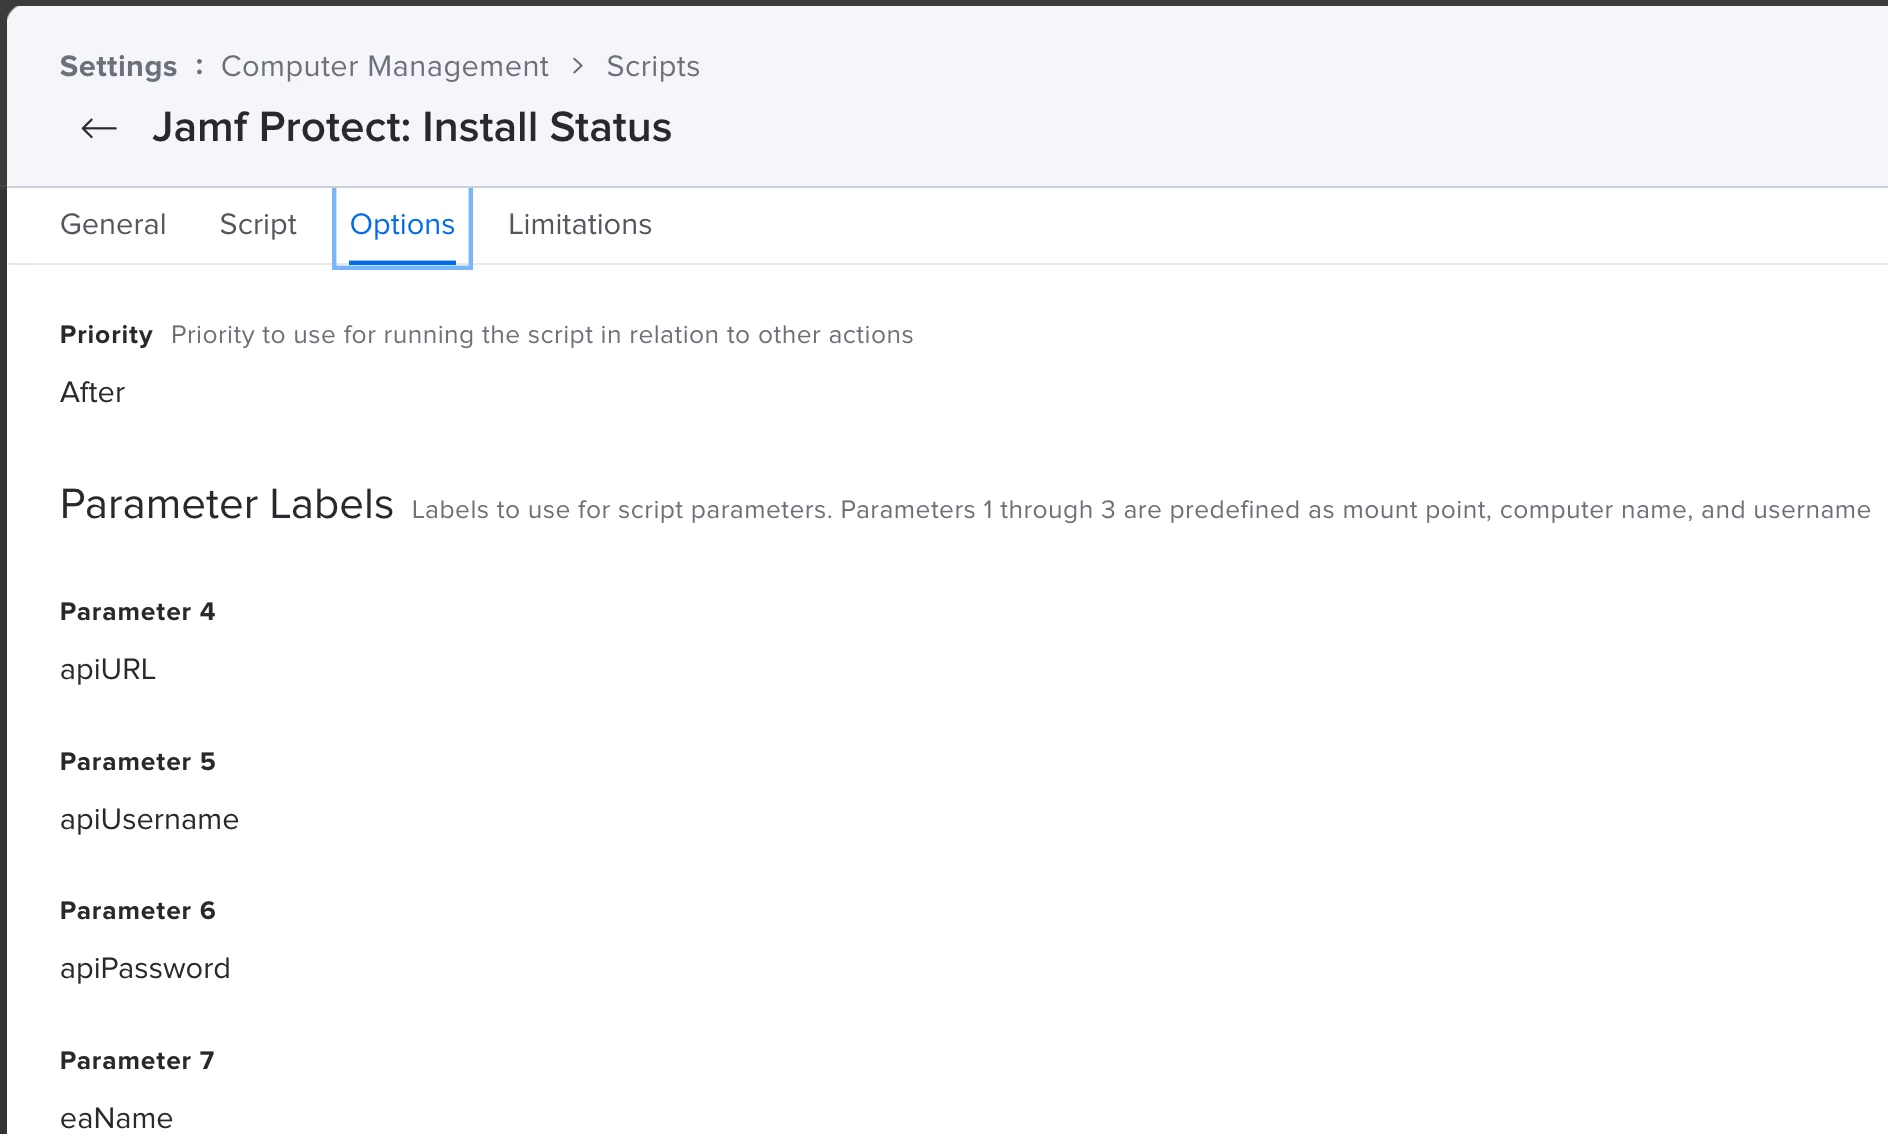Click the Priority description text
The height and width of the screenshot is (1134, 1888).
(542, 334)
